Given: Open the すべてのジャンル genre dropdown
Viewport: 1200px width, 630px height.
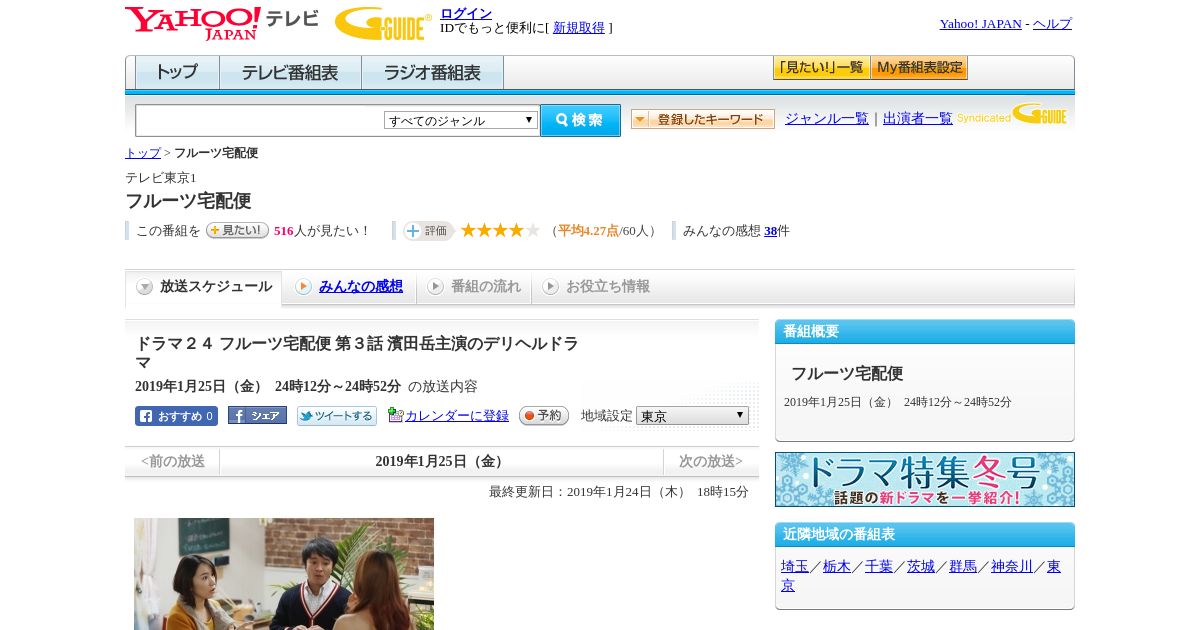Looking at the screenshot, I should [461, 120].
